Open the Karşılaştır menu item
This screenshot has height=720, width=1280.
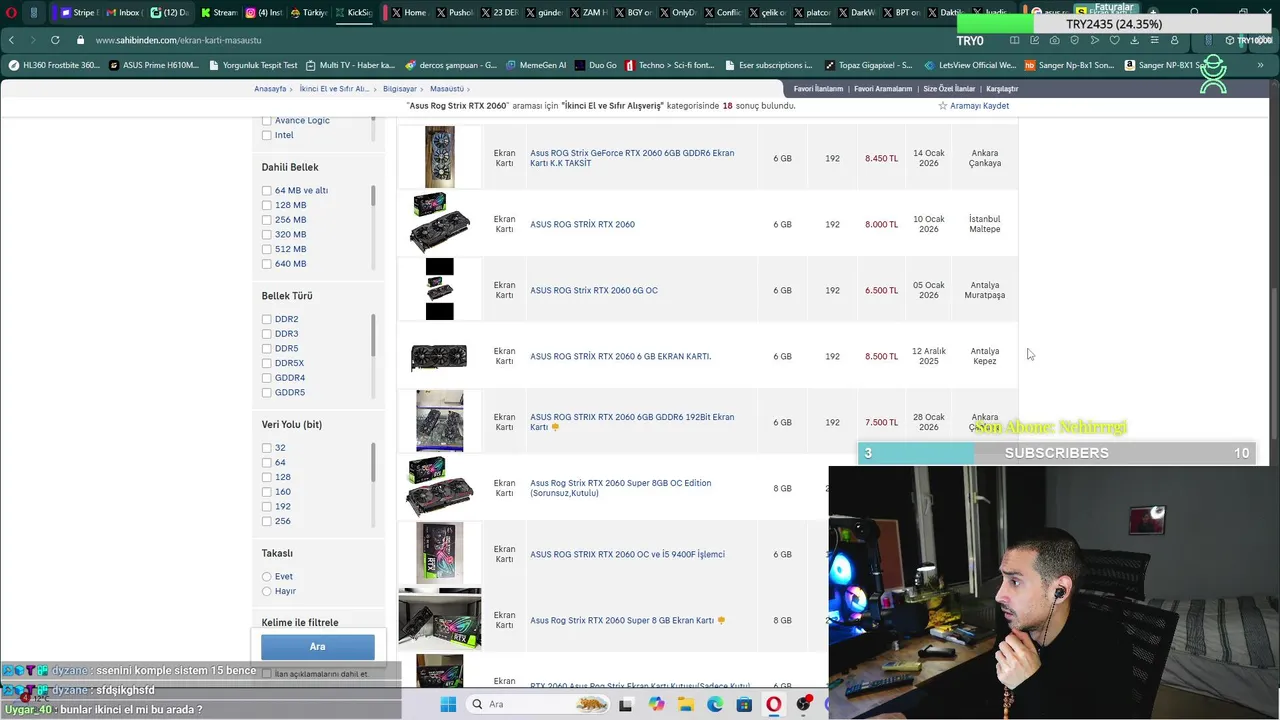(1002, 89)
